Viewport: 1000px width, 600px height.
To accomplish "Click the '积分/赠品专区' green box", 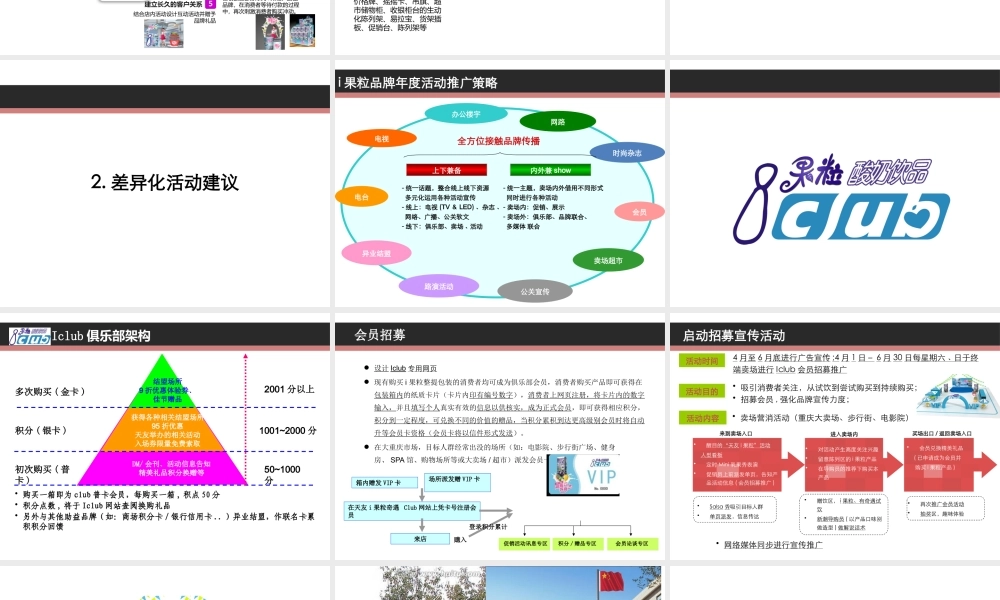I will point(577,544).
